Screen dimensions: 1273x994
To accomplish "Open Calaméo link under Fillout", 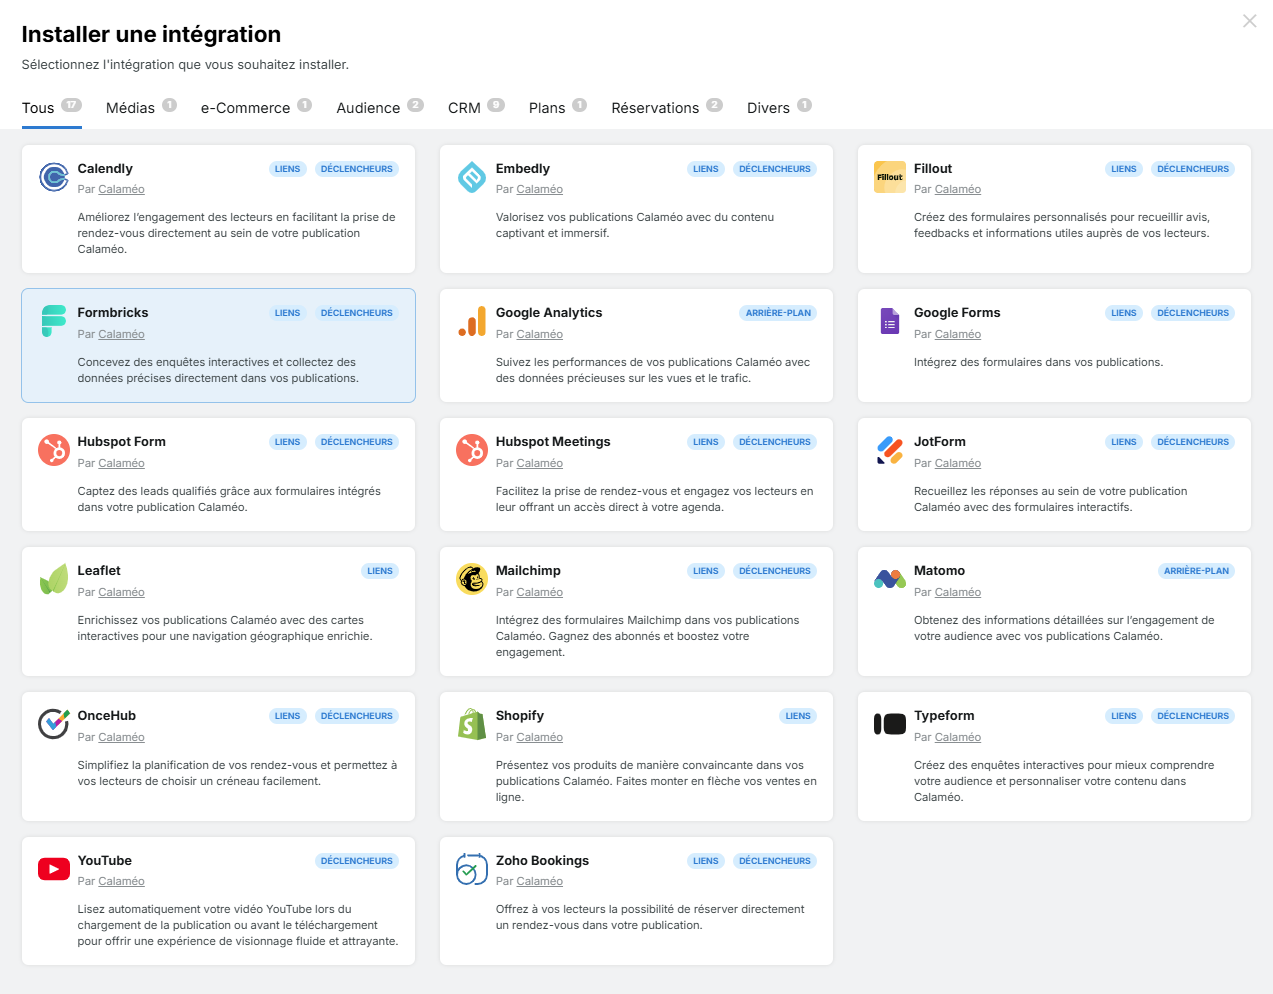I will [958, 189].
